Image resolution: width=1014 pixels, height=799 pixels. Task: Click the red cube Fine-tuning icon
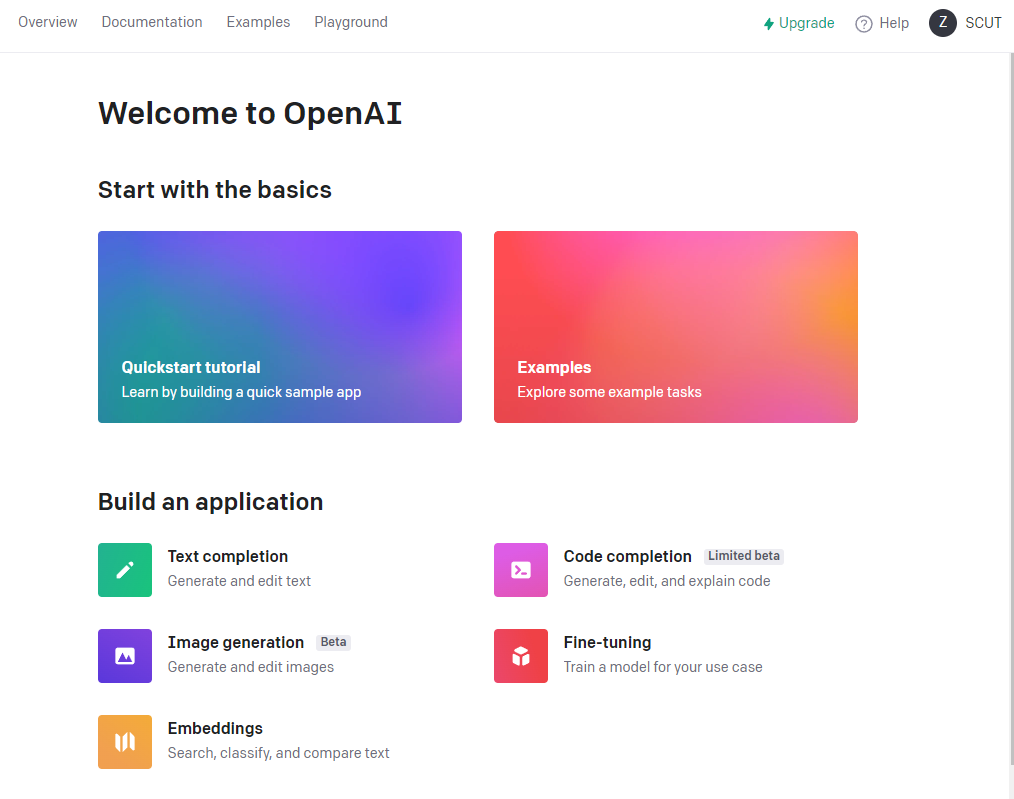point(521,655)
